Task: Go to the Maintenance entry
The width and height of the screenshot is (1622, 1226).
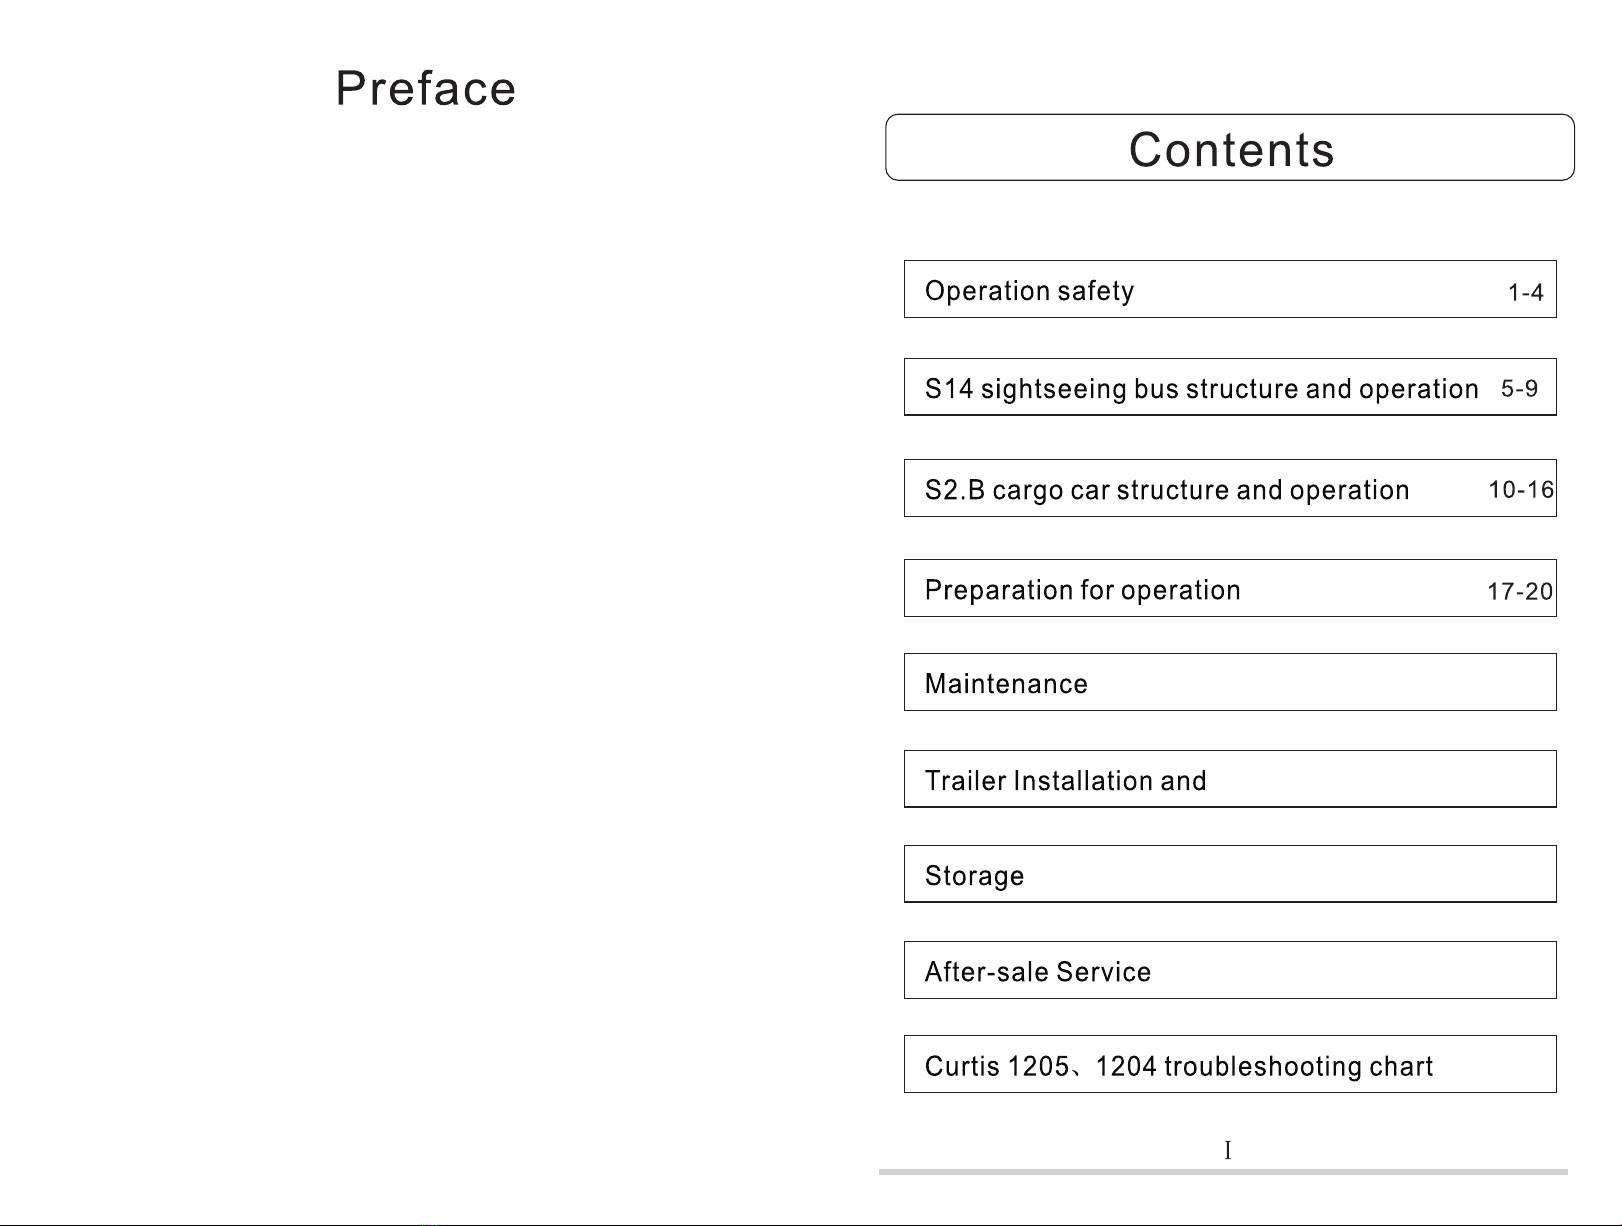Action: pyautogui.click(x=1230, y=682)
